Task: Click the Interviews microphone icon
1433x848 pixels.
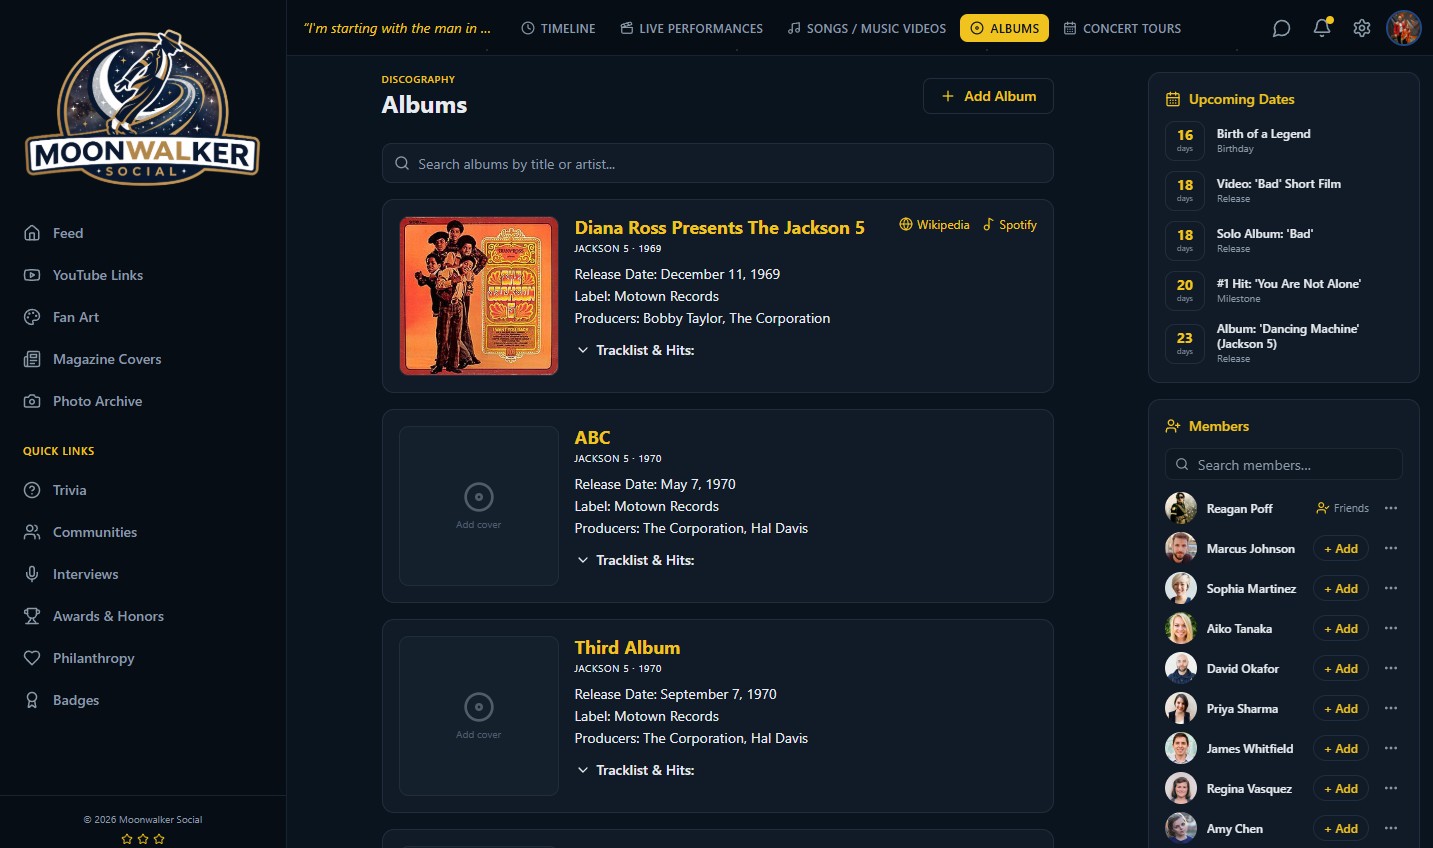Action: click(32, 574)
